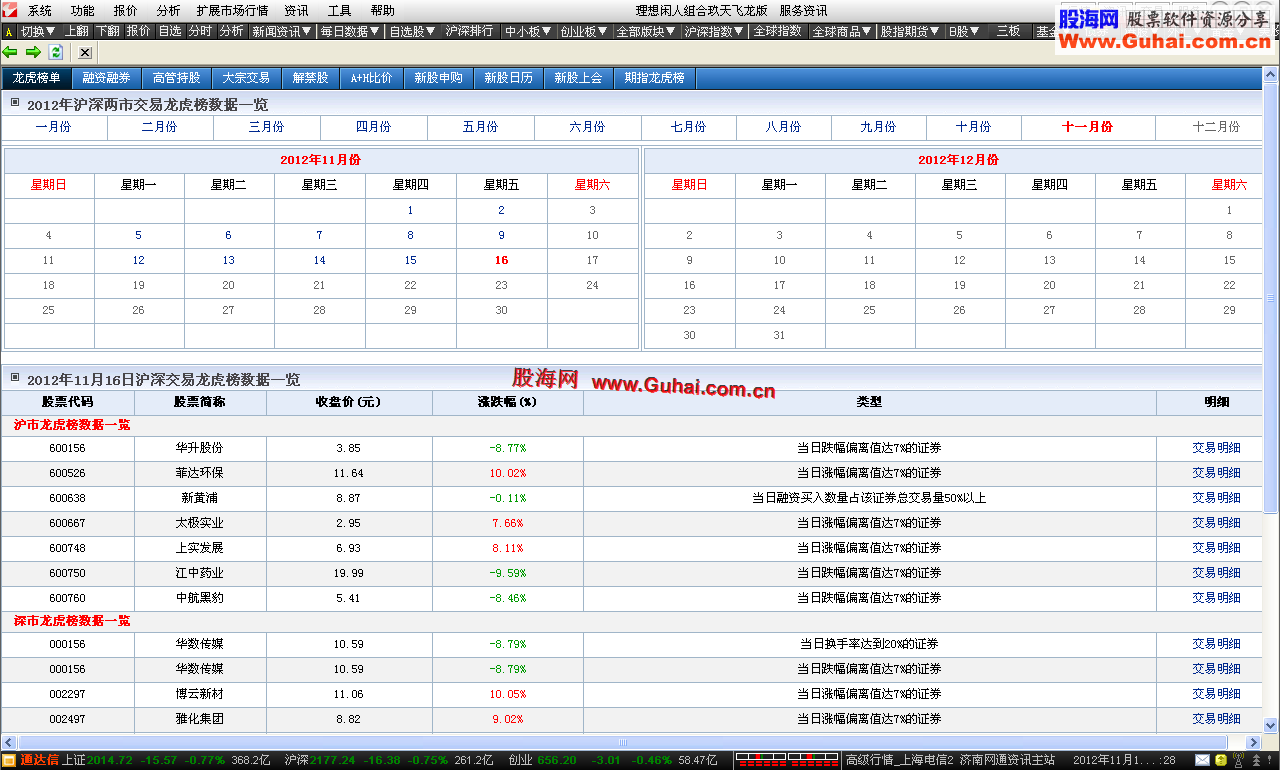Collapse the 2012年沪深两市交易龙虎榜 section icon
Screen dimensions: 1280x770
(15, 103)
